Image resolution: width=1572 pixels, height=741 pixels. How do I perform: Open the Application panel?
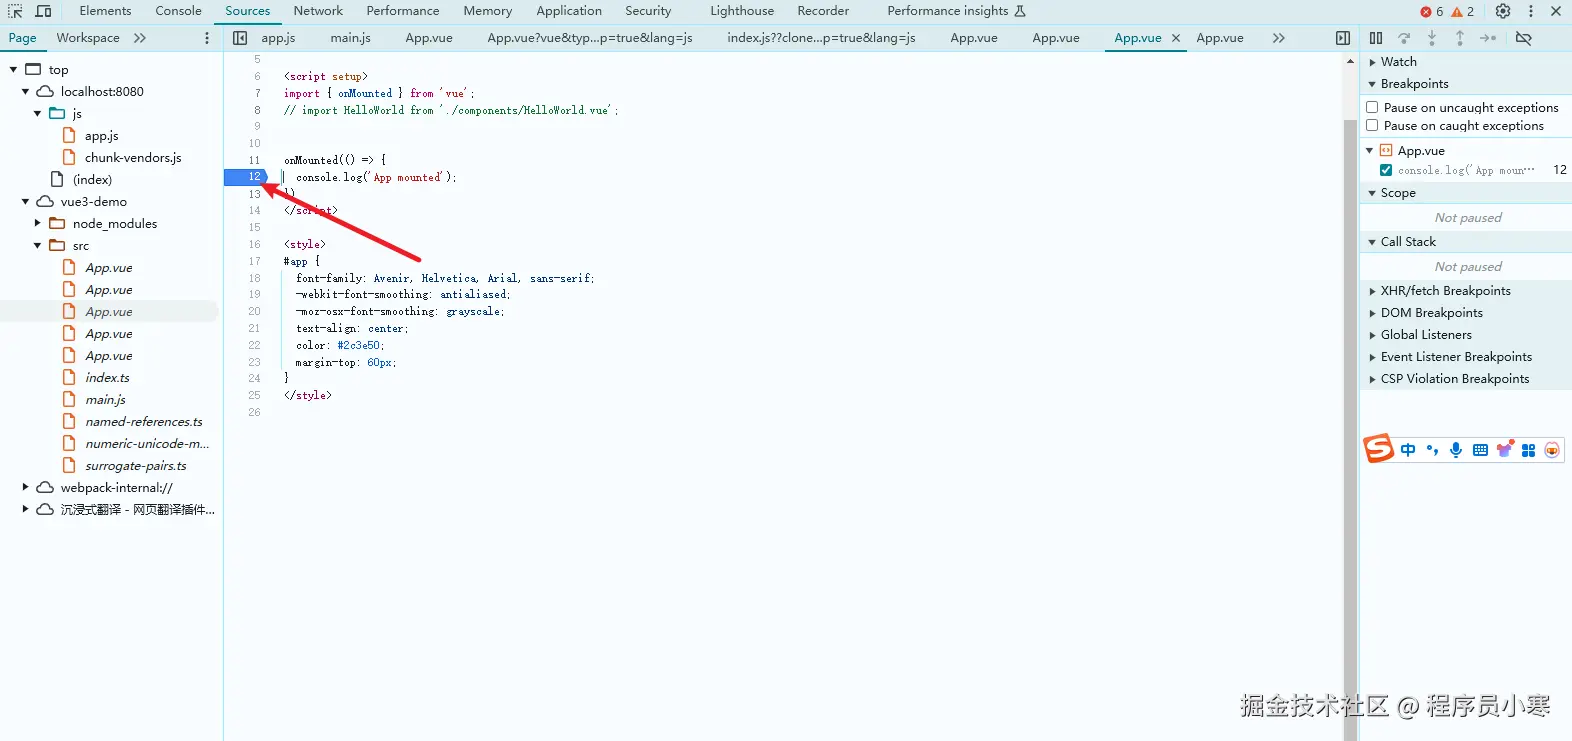569,11
